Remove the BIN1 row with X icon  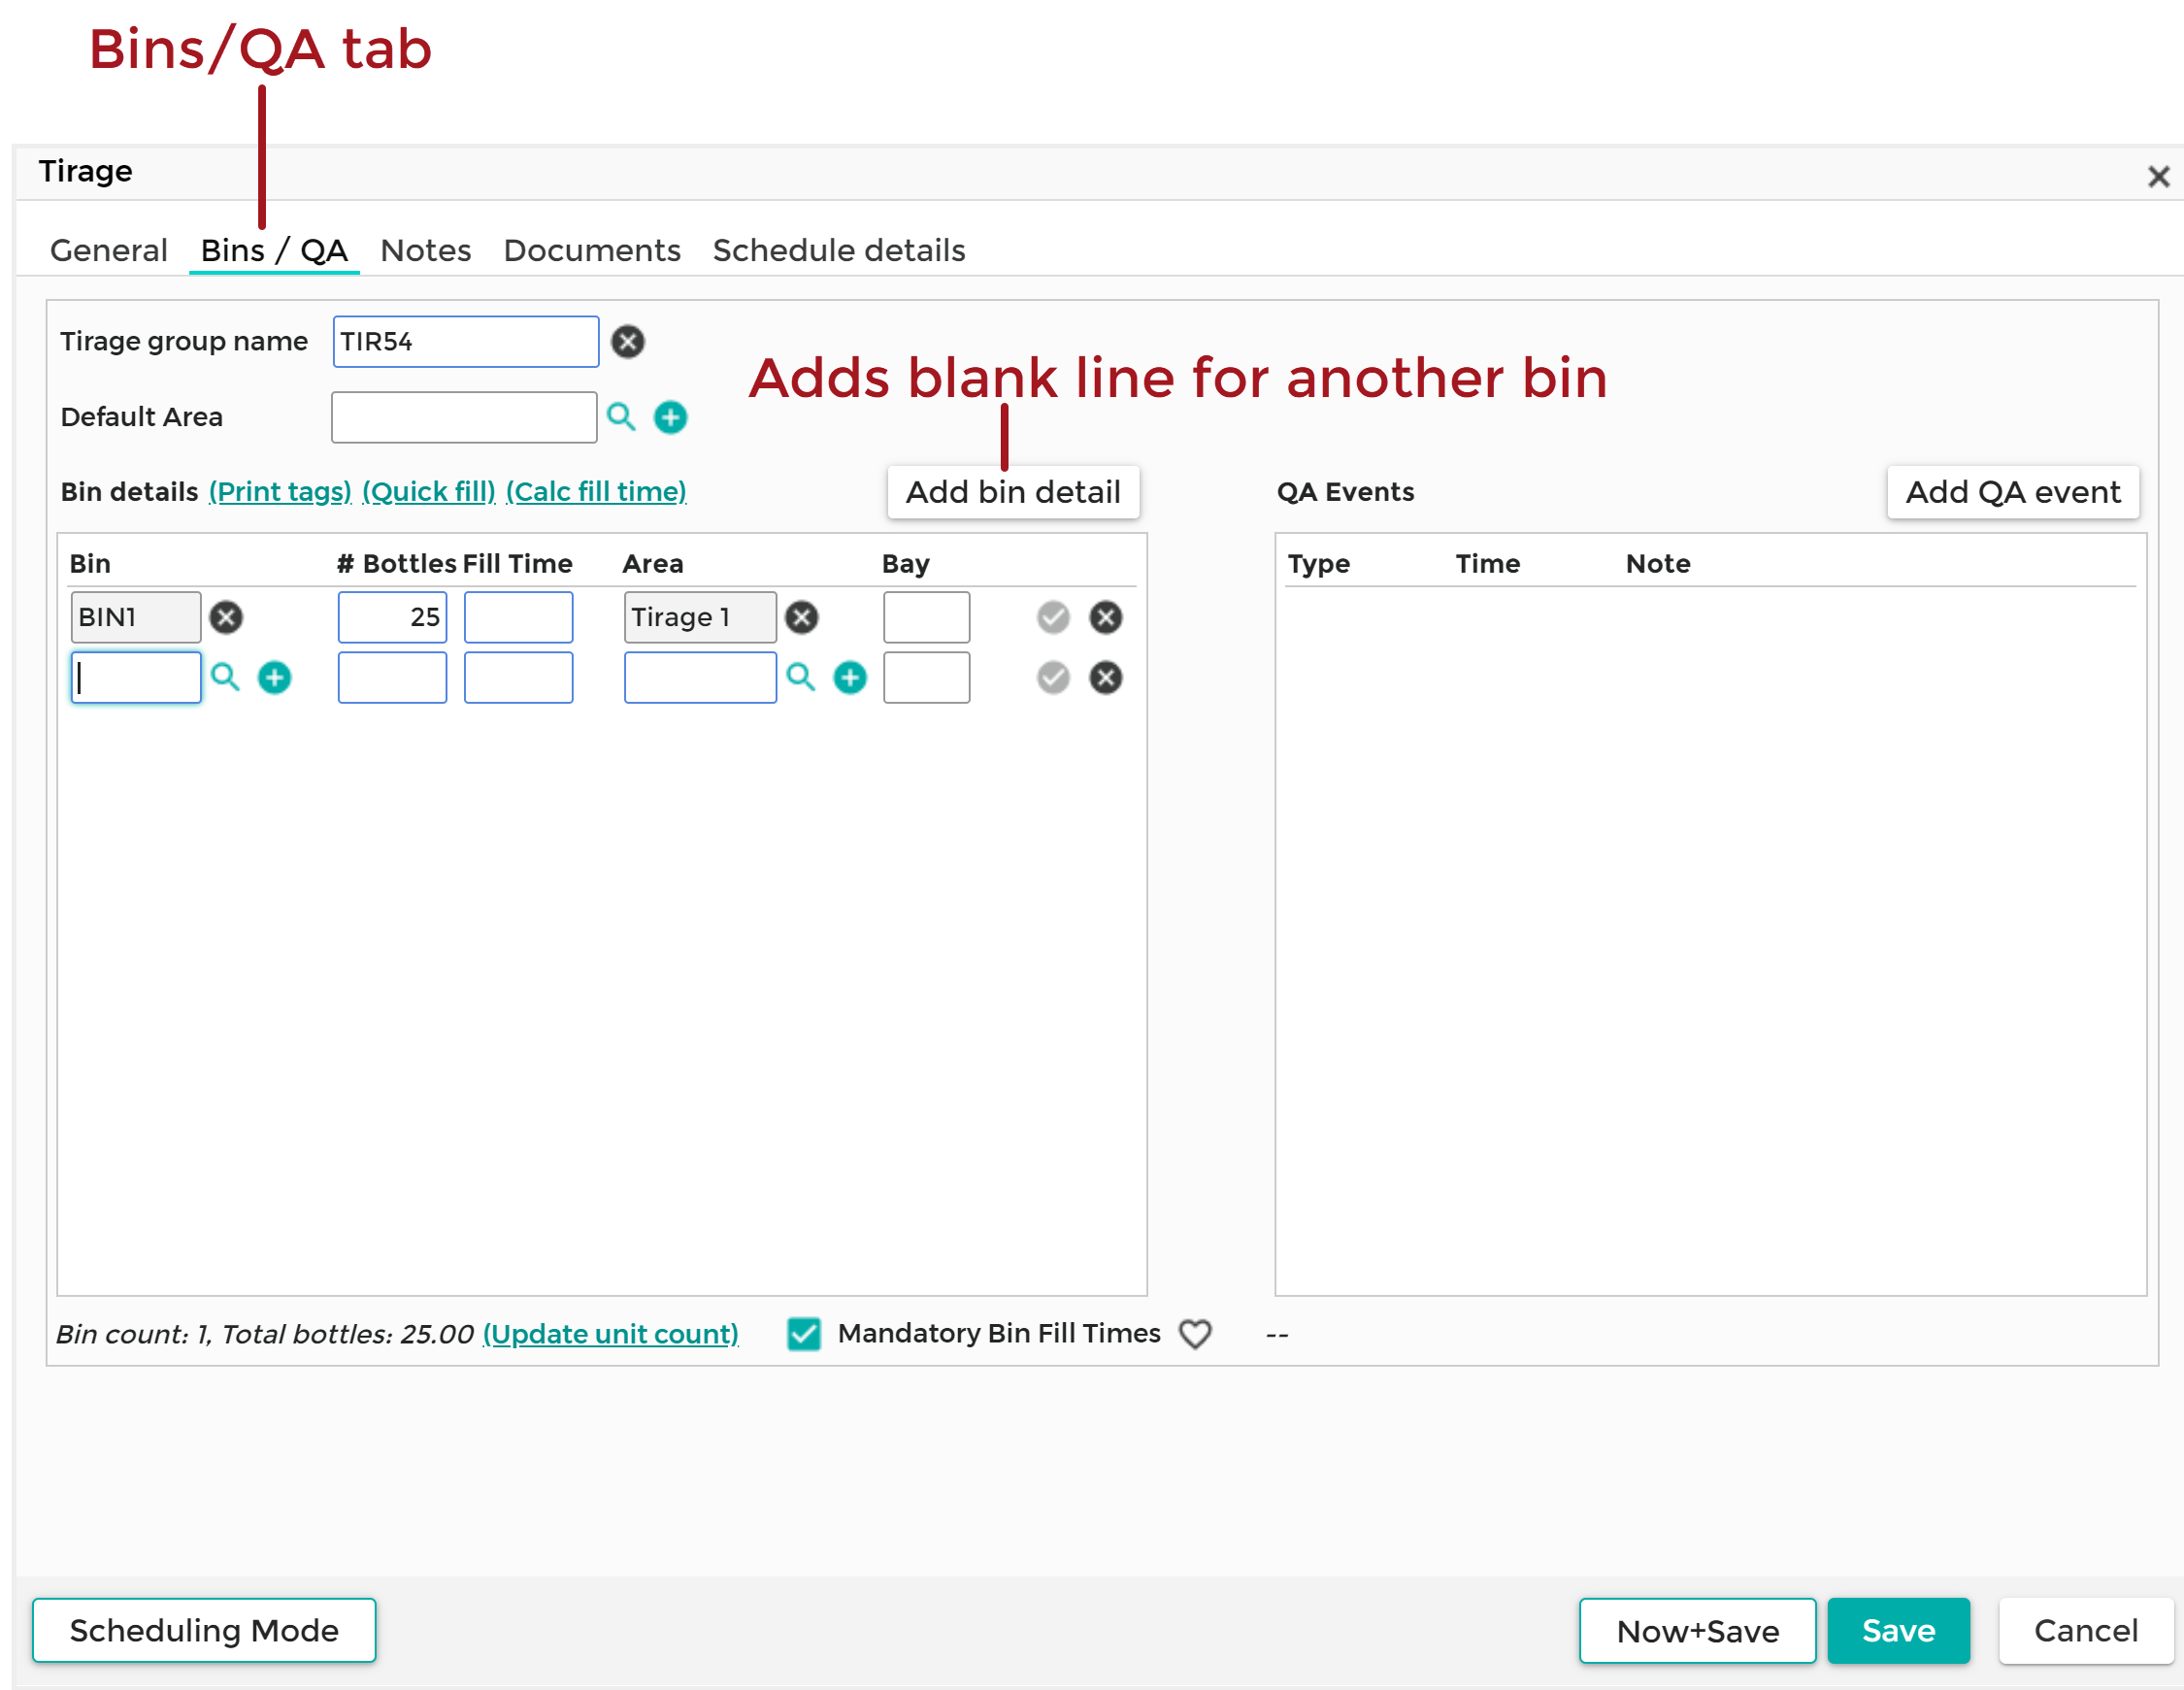[x=1105, y=617]
